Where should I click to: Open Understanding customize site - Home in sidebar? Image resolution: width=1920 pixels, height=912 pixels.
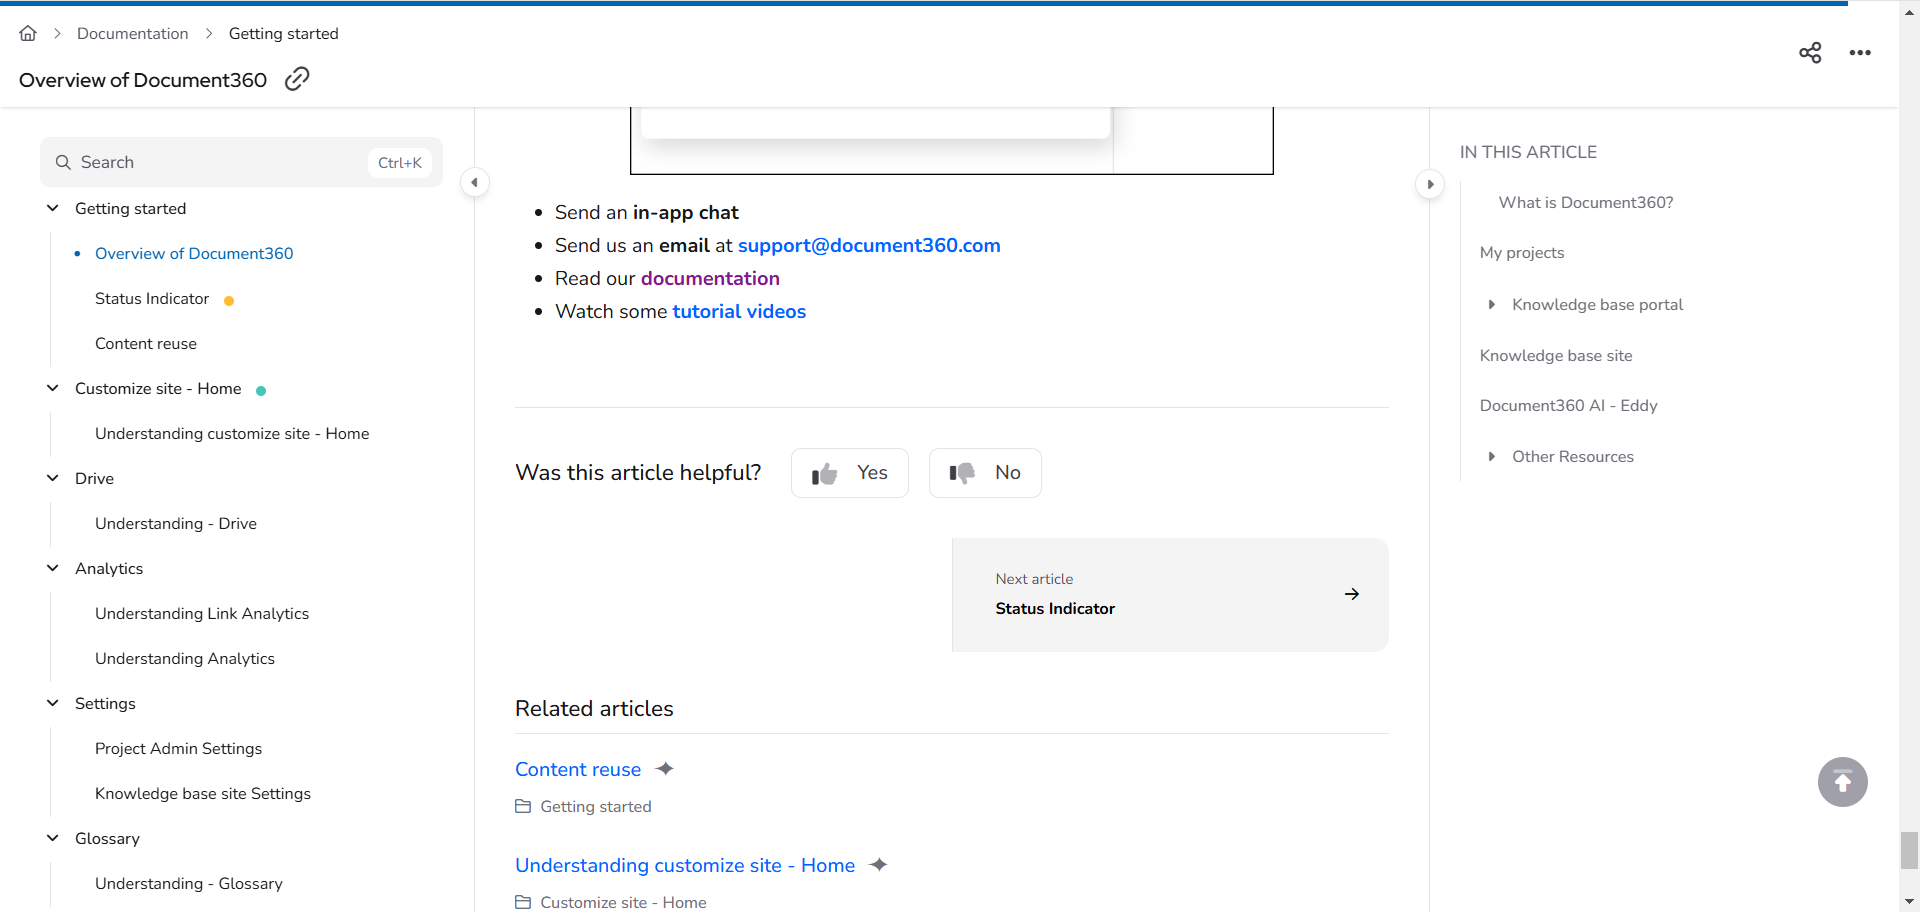(232, 433)
